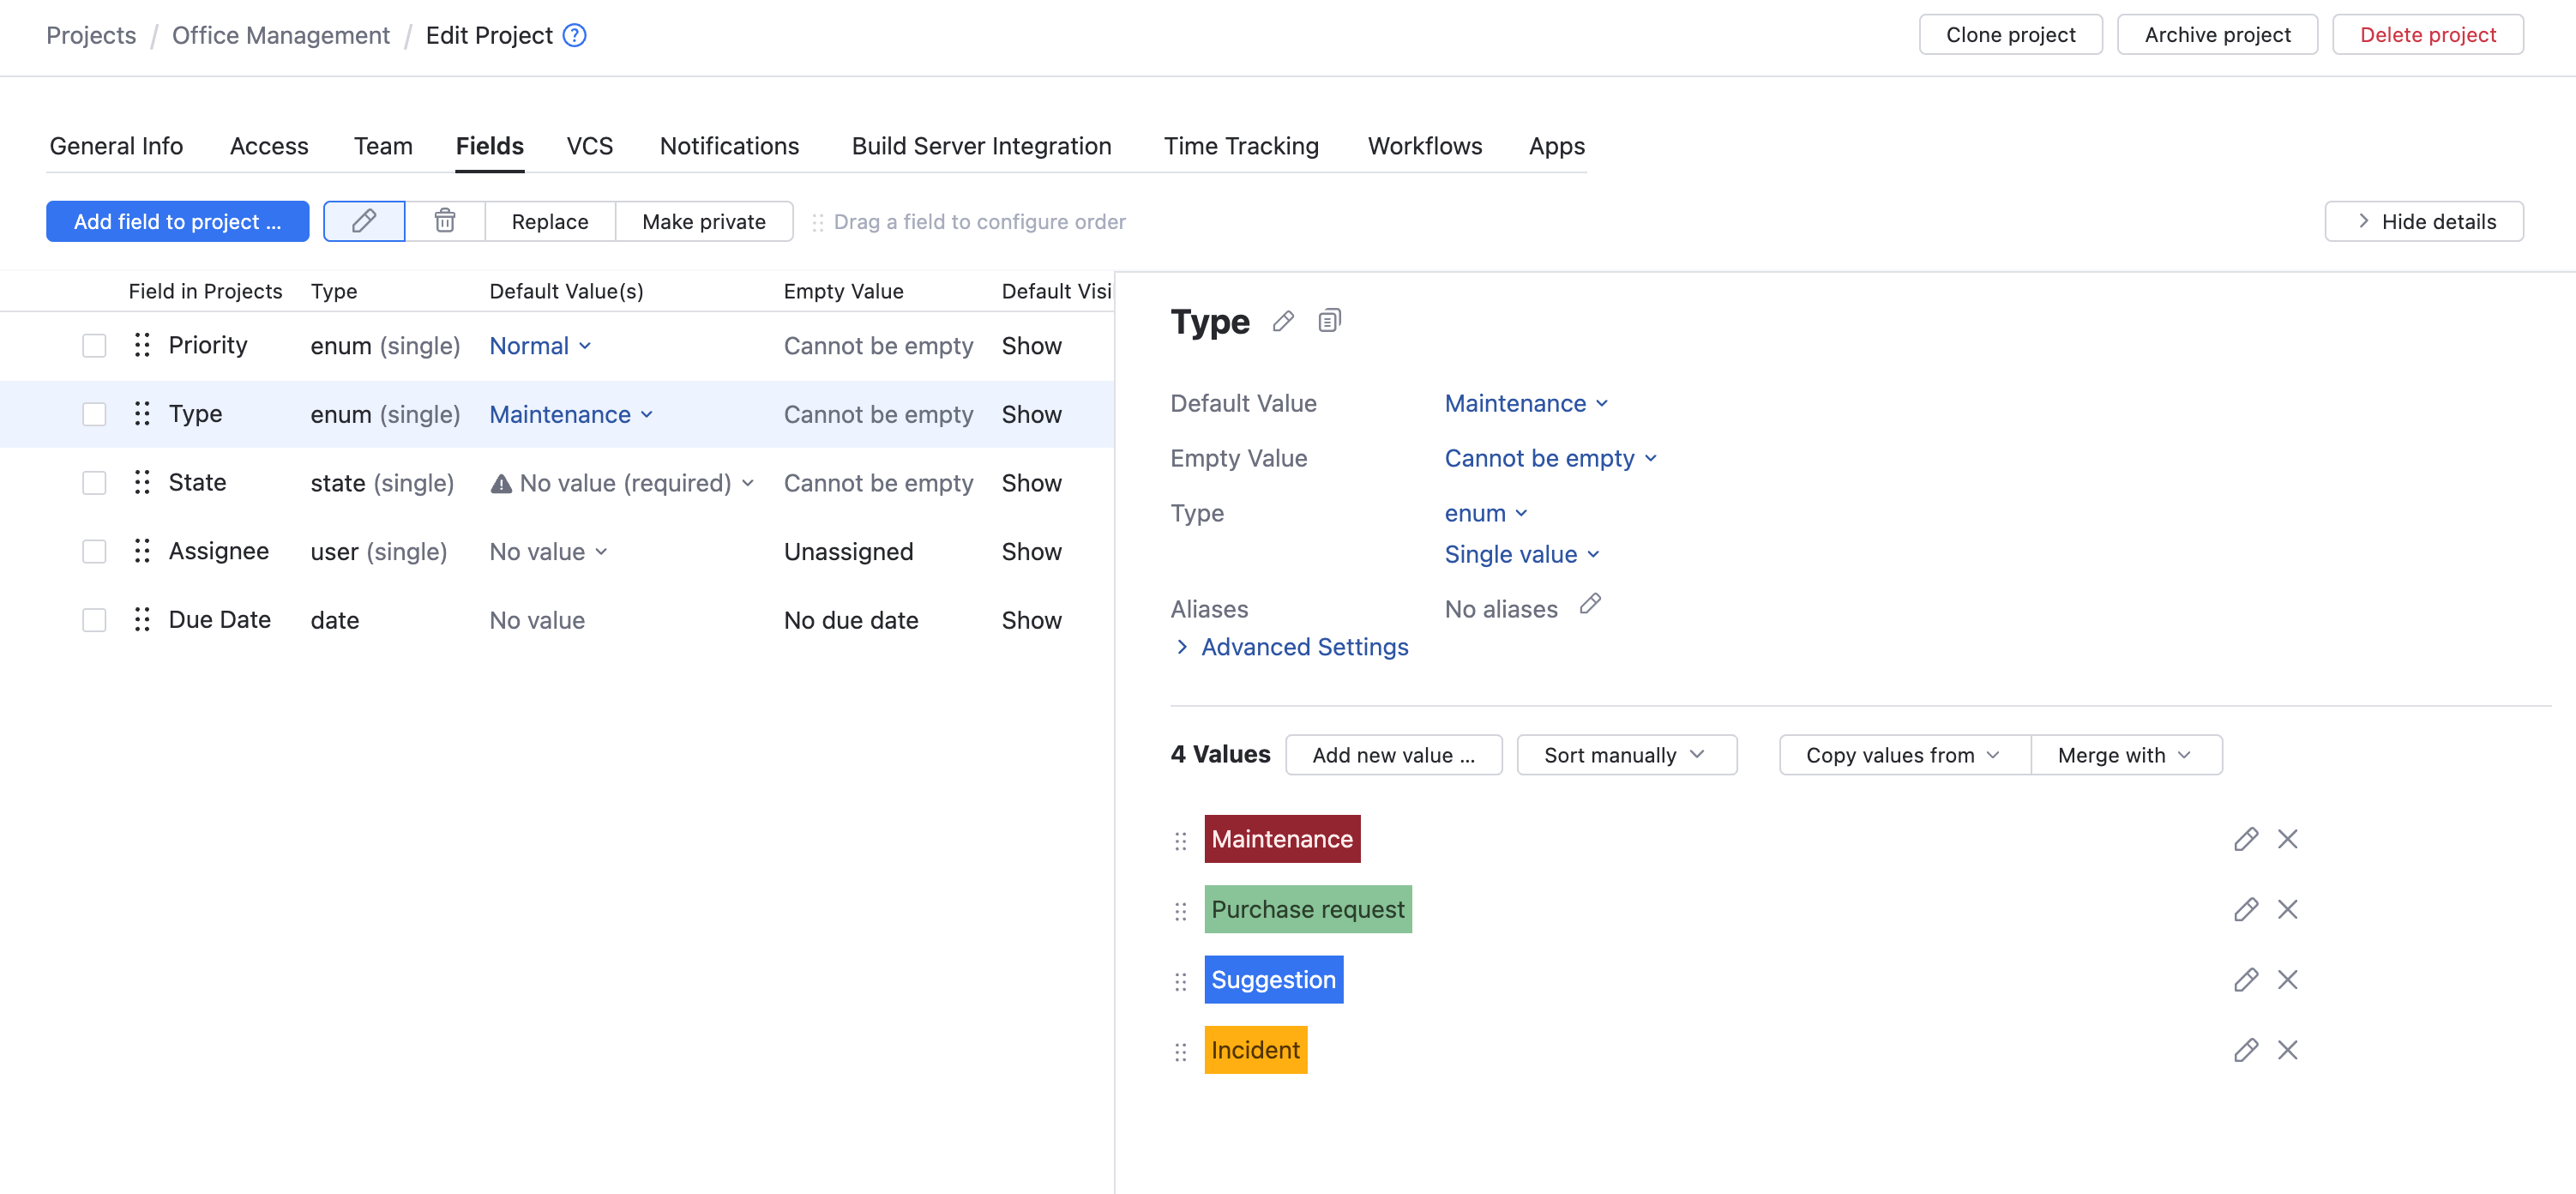Open the Sort manually dropdown
The image size is (2576, 1194).
tap(1625, 755)
